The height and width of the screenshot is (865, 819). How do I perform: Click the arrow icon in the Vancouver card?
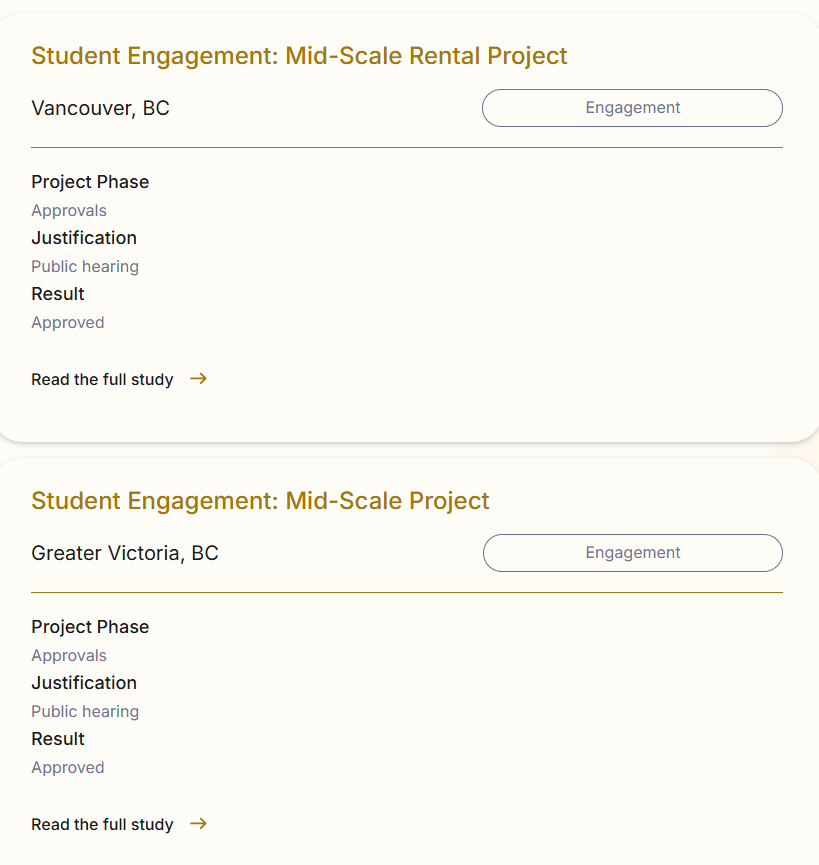click(x=198, y=379)
